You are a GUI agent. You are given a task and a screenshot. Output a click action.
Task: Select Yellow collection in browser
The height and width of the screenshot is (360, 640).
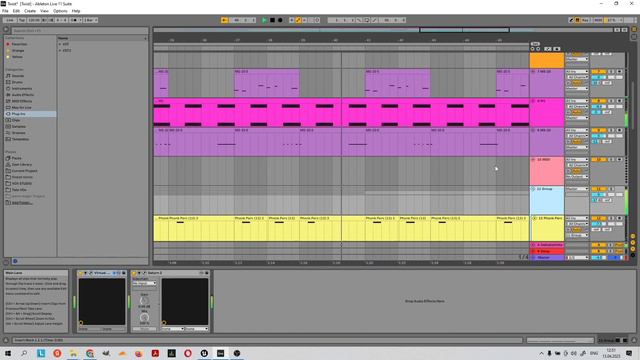tap(17, 57)
